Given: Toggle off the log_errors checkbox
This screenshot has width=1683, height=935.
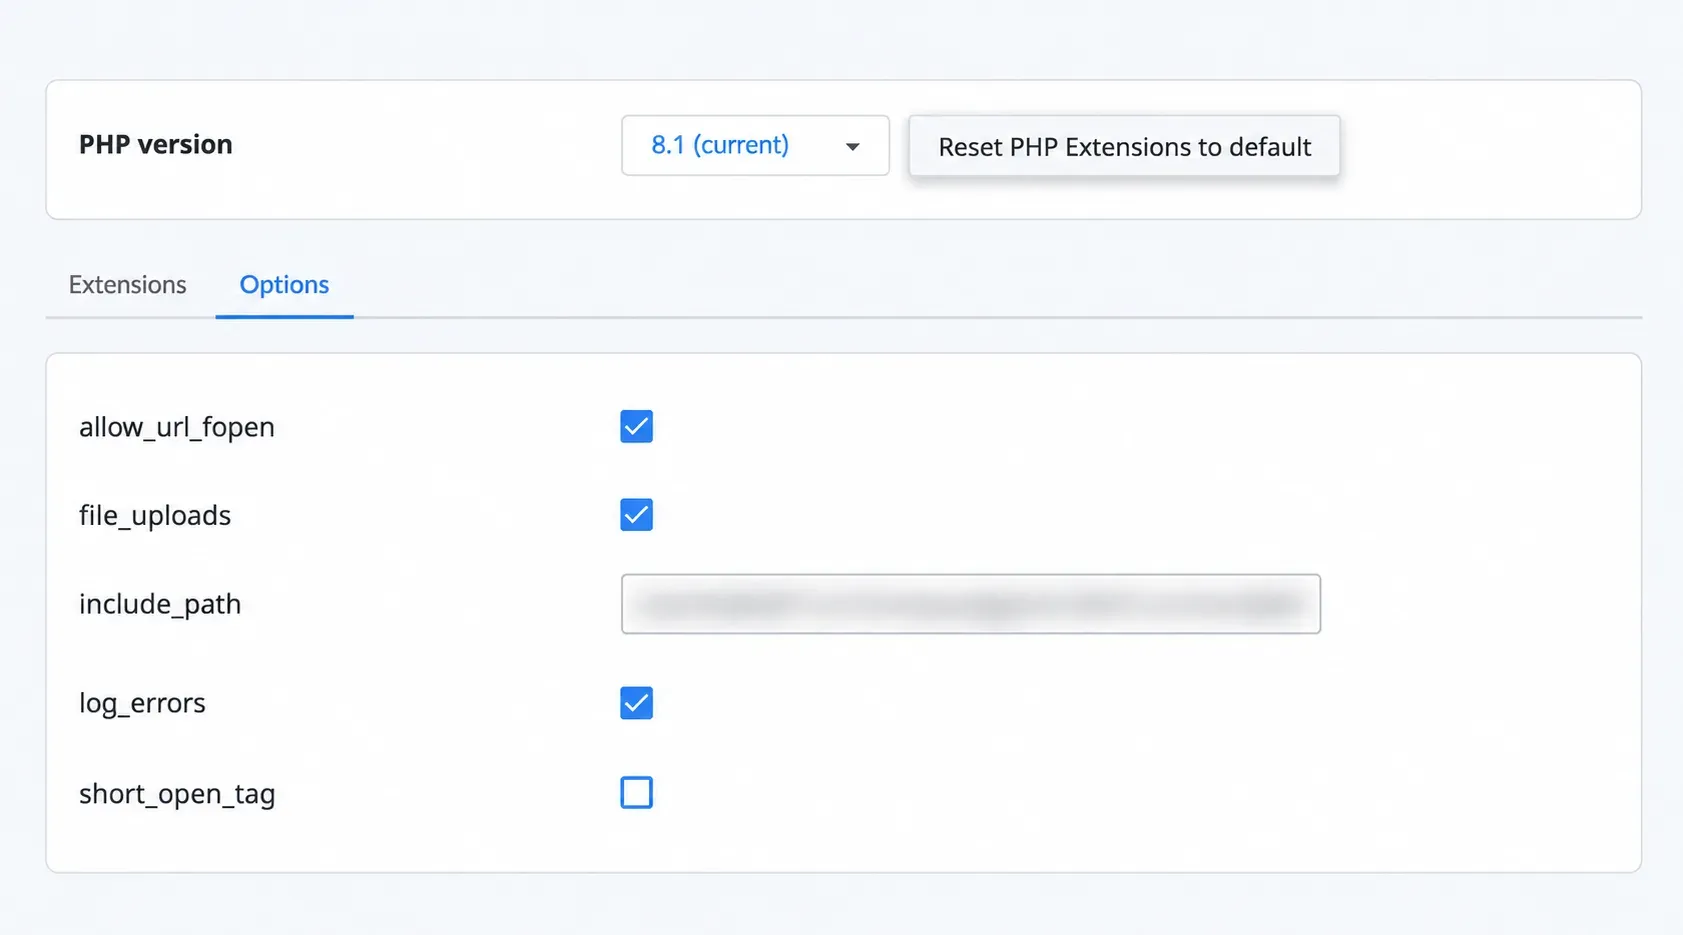Looking at the screenshot, I should point(636,703).
